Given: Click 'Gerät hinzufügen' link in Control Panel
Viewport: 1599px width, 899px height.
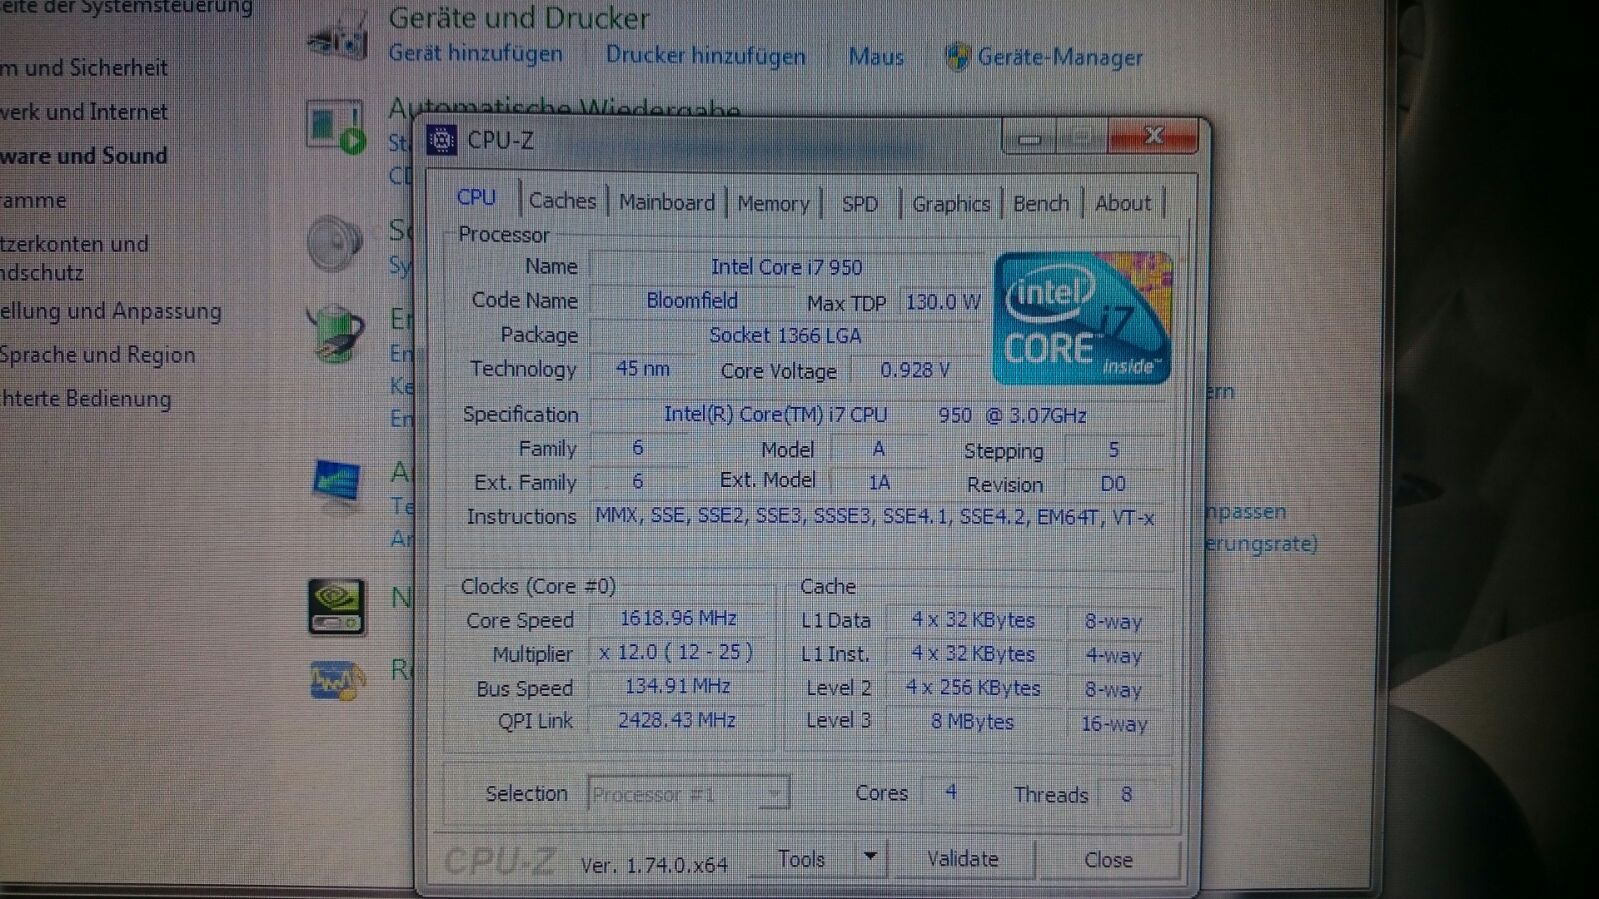Looking at the screenshot, I should tap(475, 53).
